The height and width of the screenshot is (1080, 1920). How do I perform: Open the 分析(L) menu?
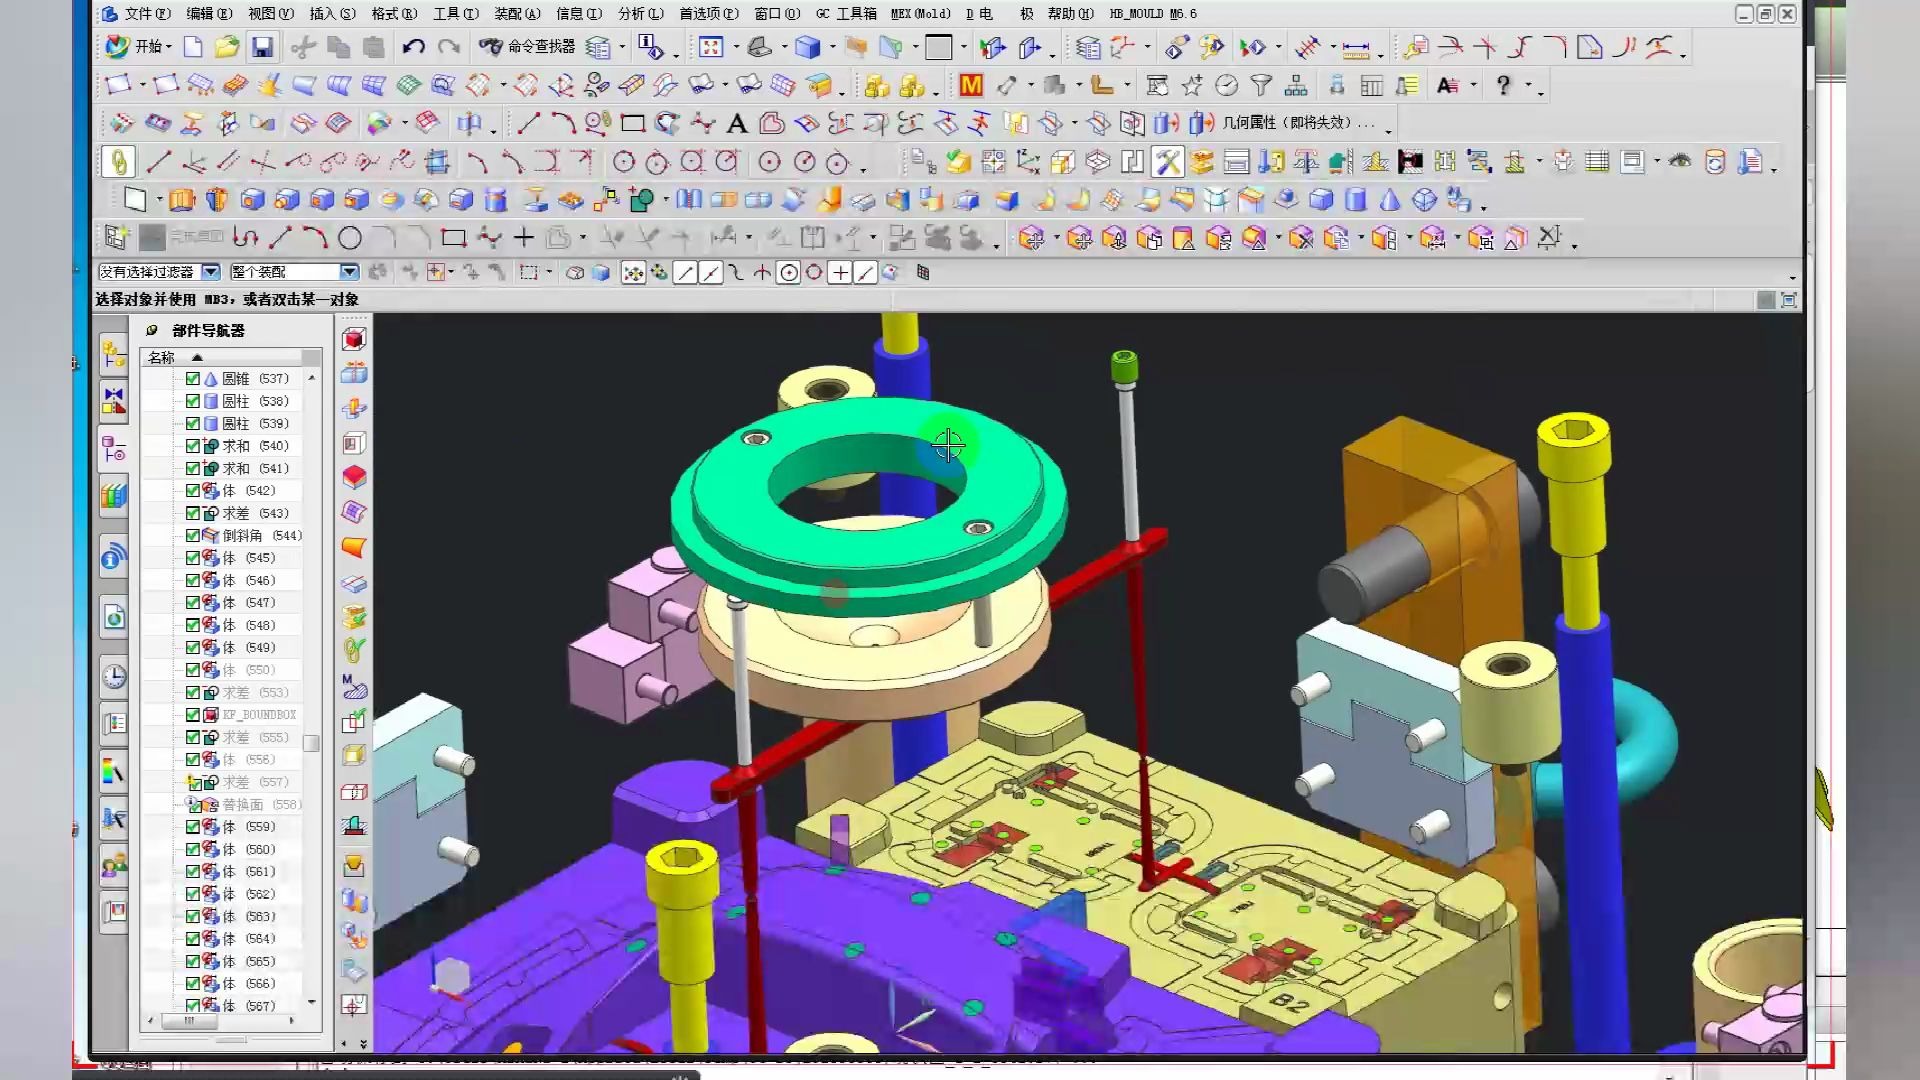tap(640, 14)
